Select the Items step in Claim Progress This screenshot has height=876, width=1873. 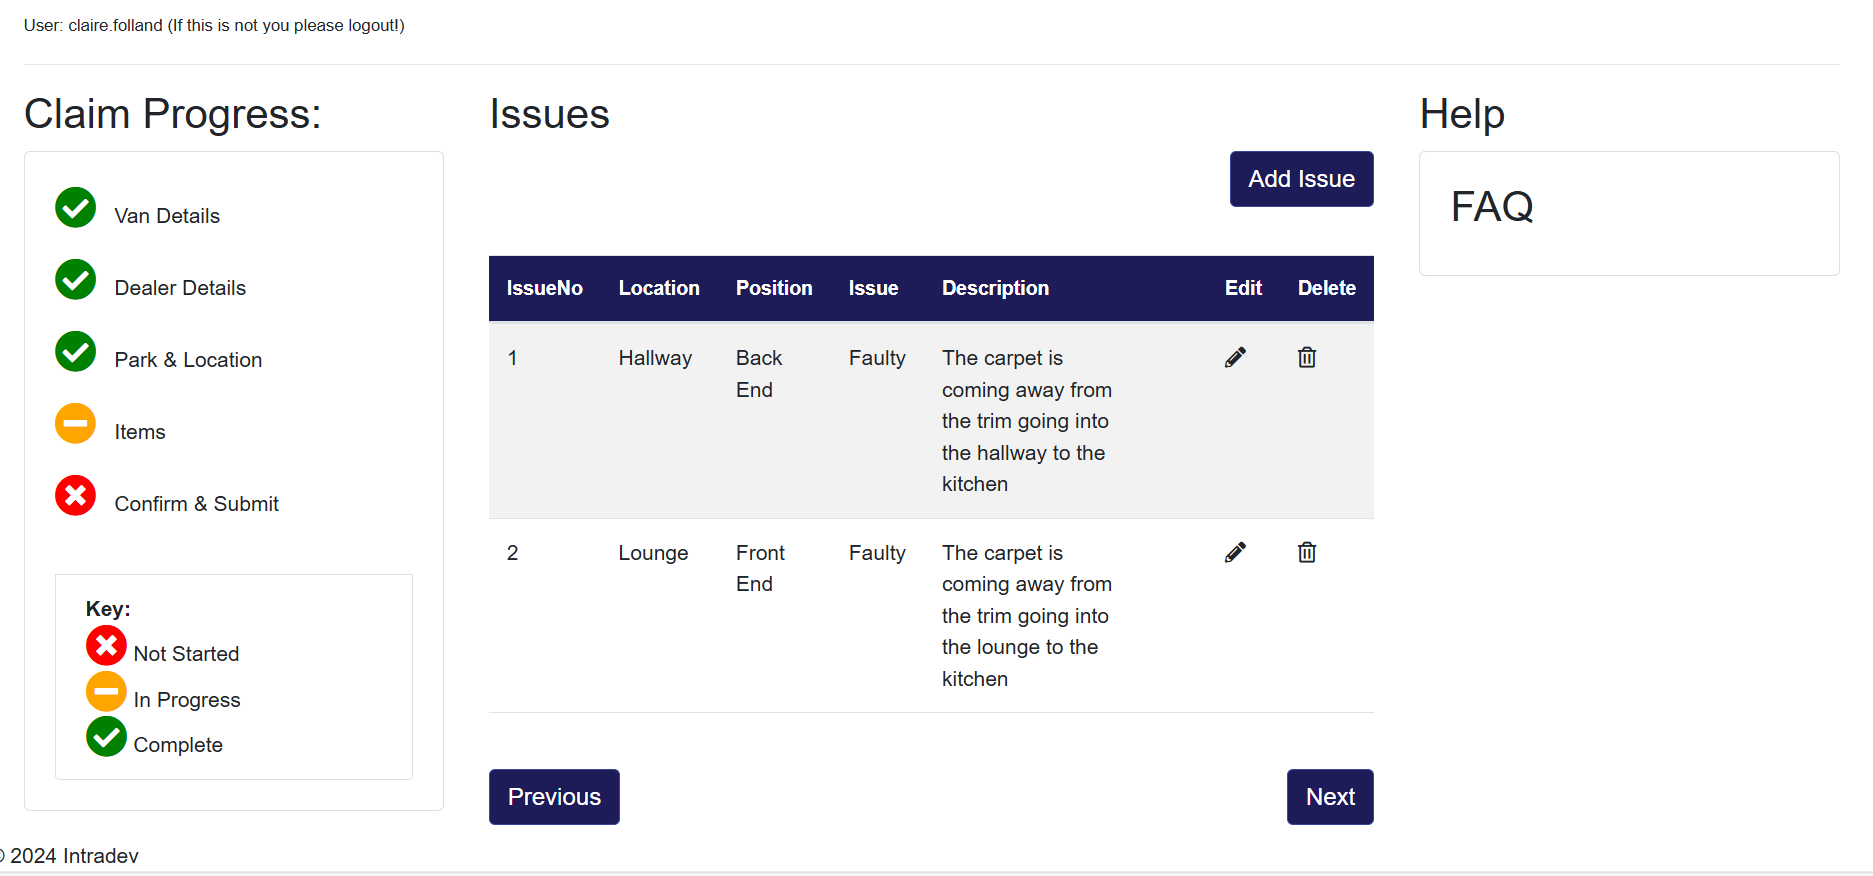pos(140,432)
